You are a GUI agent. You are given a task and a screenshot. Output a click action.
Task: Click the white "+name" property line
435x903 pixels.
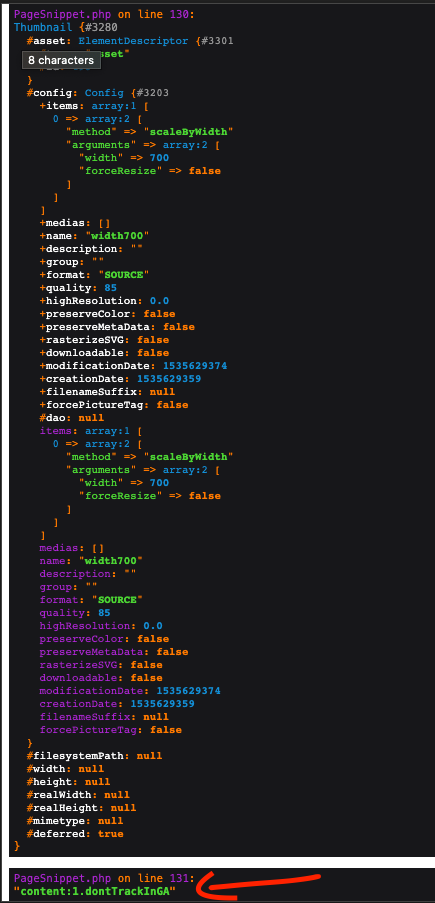pyautogui.click(x=94, y=236)
